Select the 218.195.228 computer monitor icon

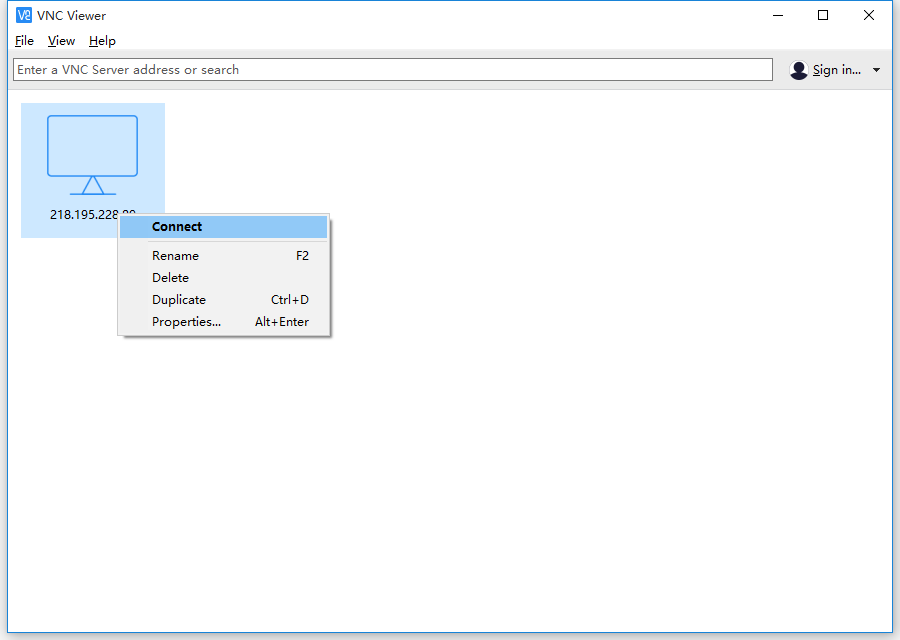point(92,155)
